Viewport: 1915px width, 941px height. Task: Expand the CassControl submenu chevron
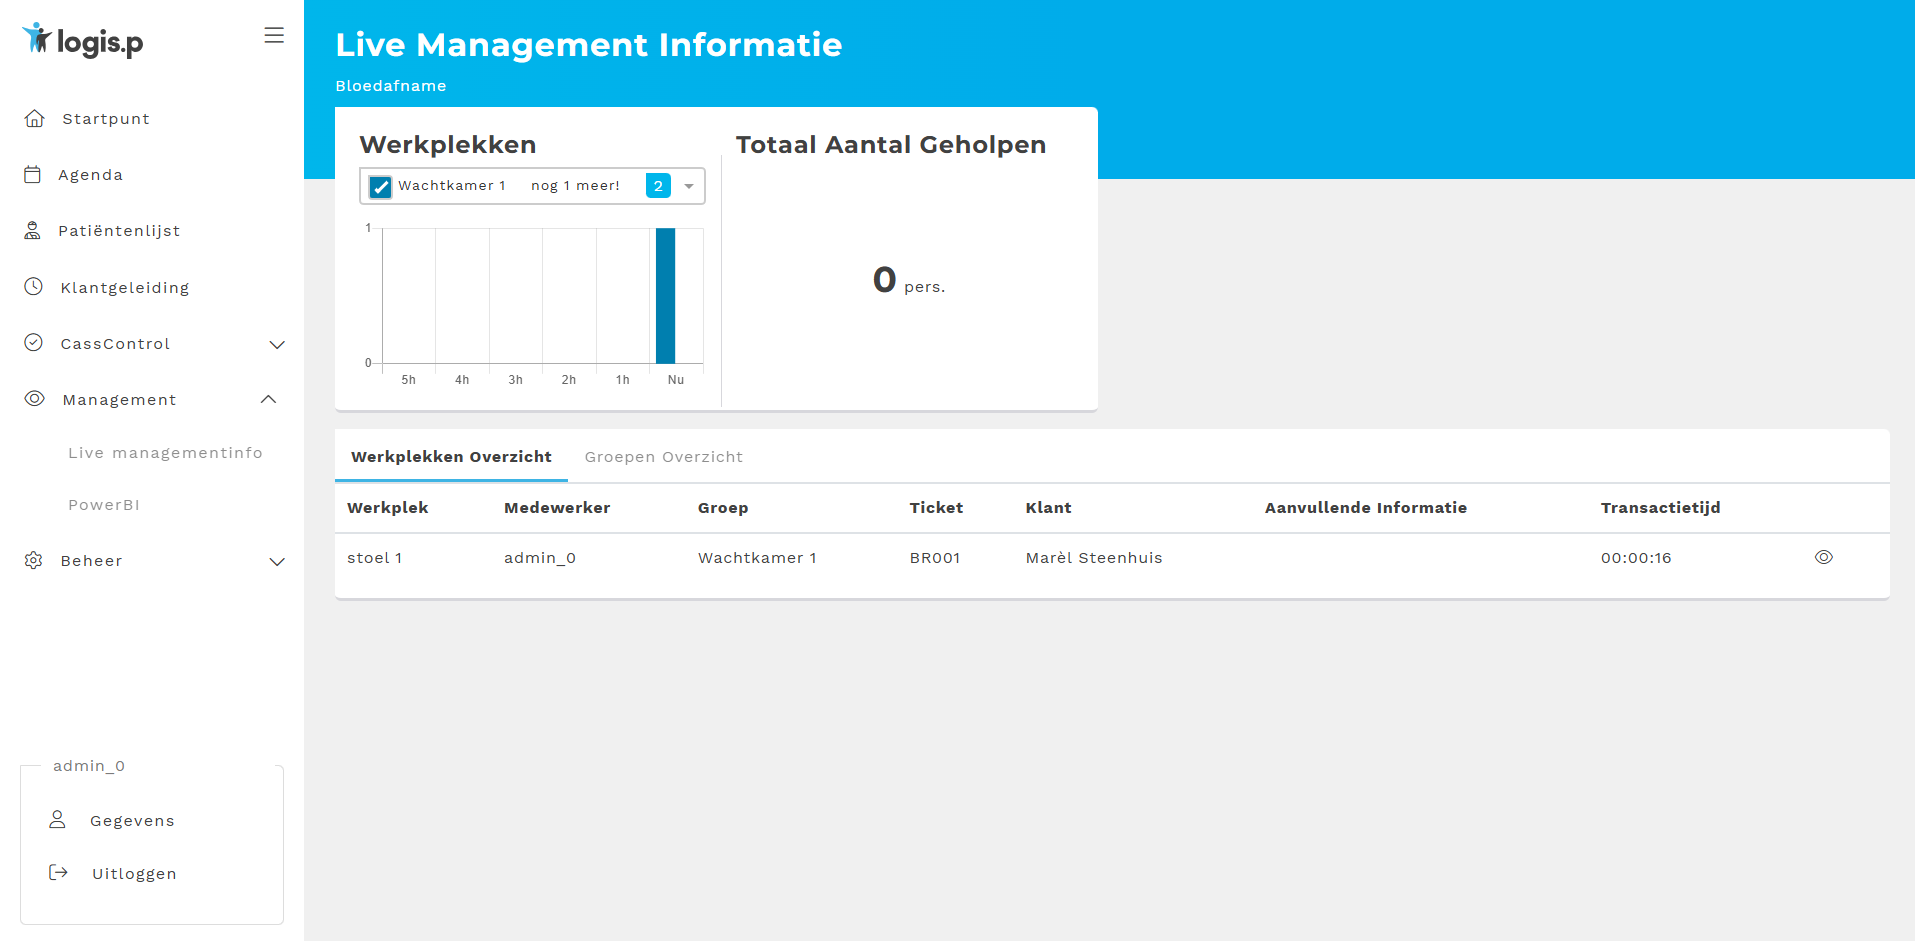pyautogui.click(x=277, y=344)
